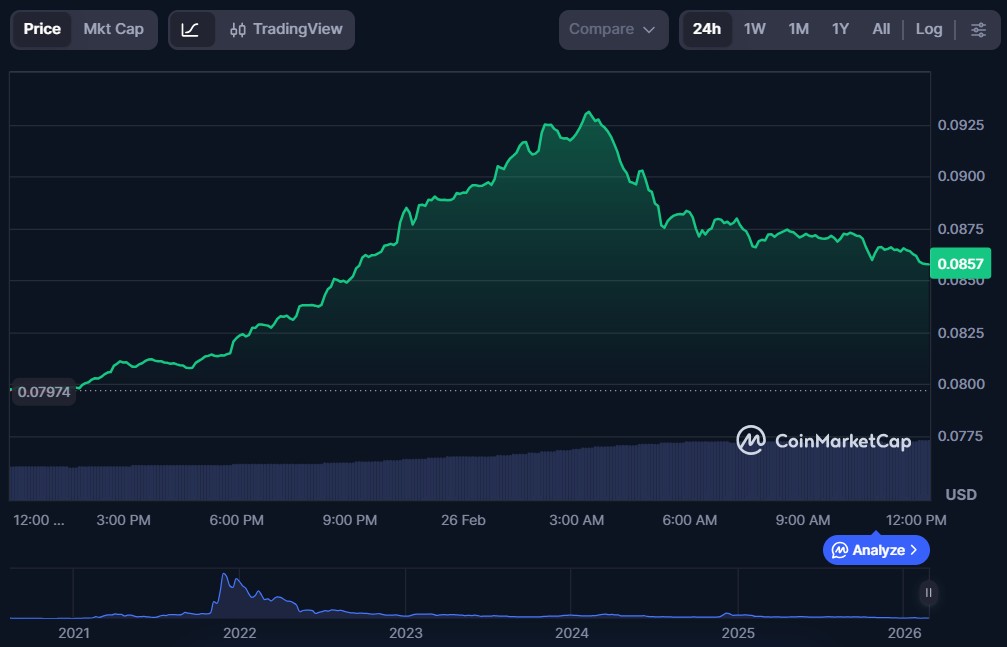Select the 1M time range
The image size is (1007, 647).
(798, 29)
